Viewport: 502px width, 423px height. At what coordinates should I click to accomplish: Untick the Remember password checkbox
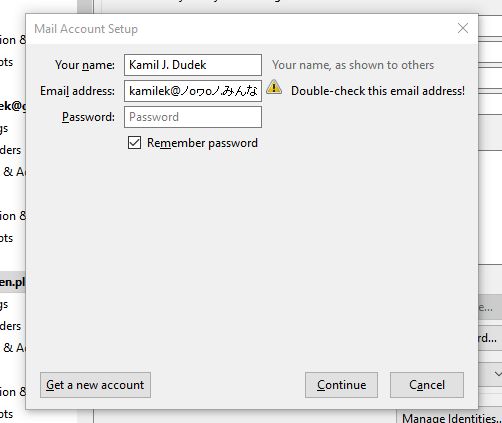point(134,143)
